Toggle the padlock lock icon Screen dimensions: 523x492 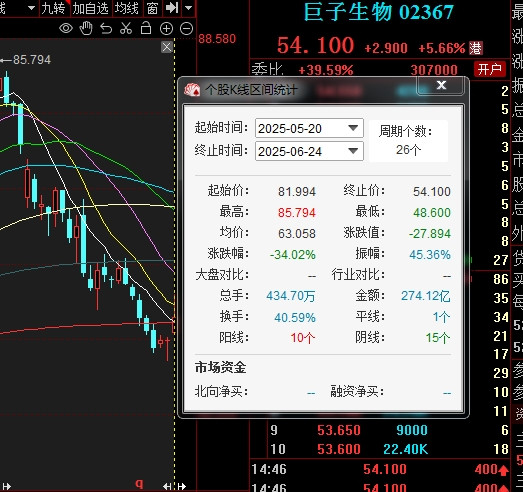tap(146, 28)
